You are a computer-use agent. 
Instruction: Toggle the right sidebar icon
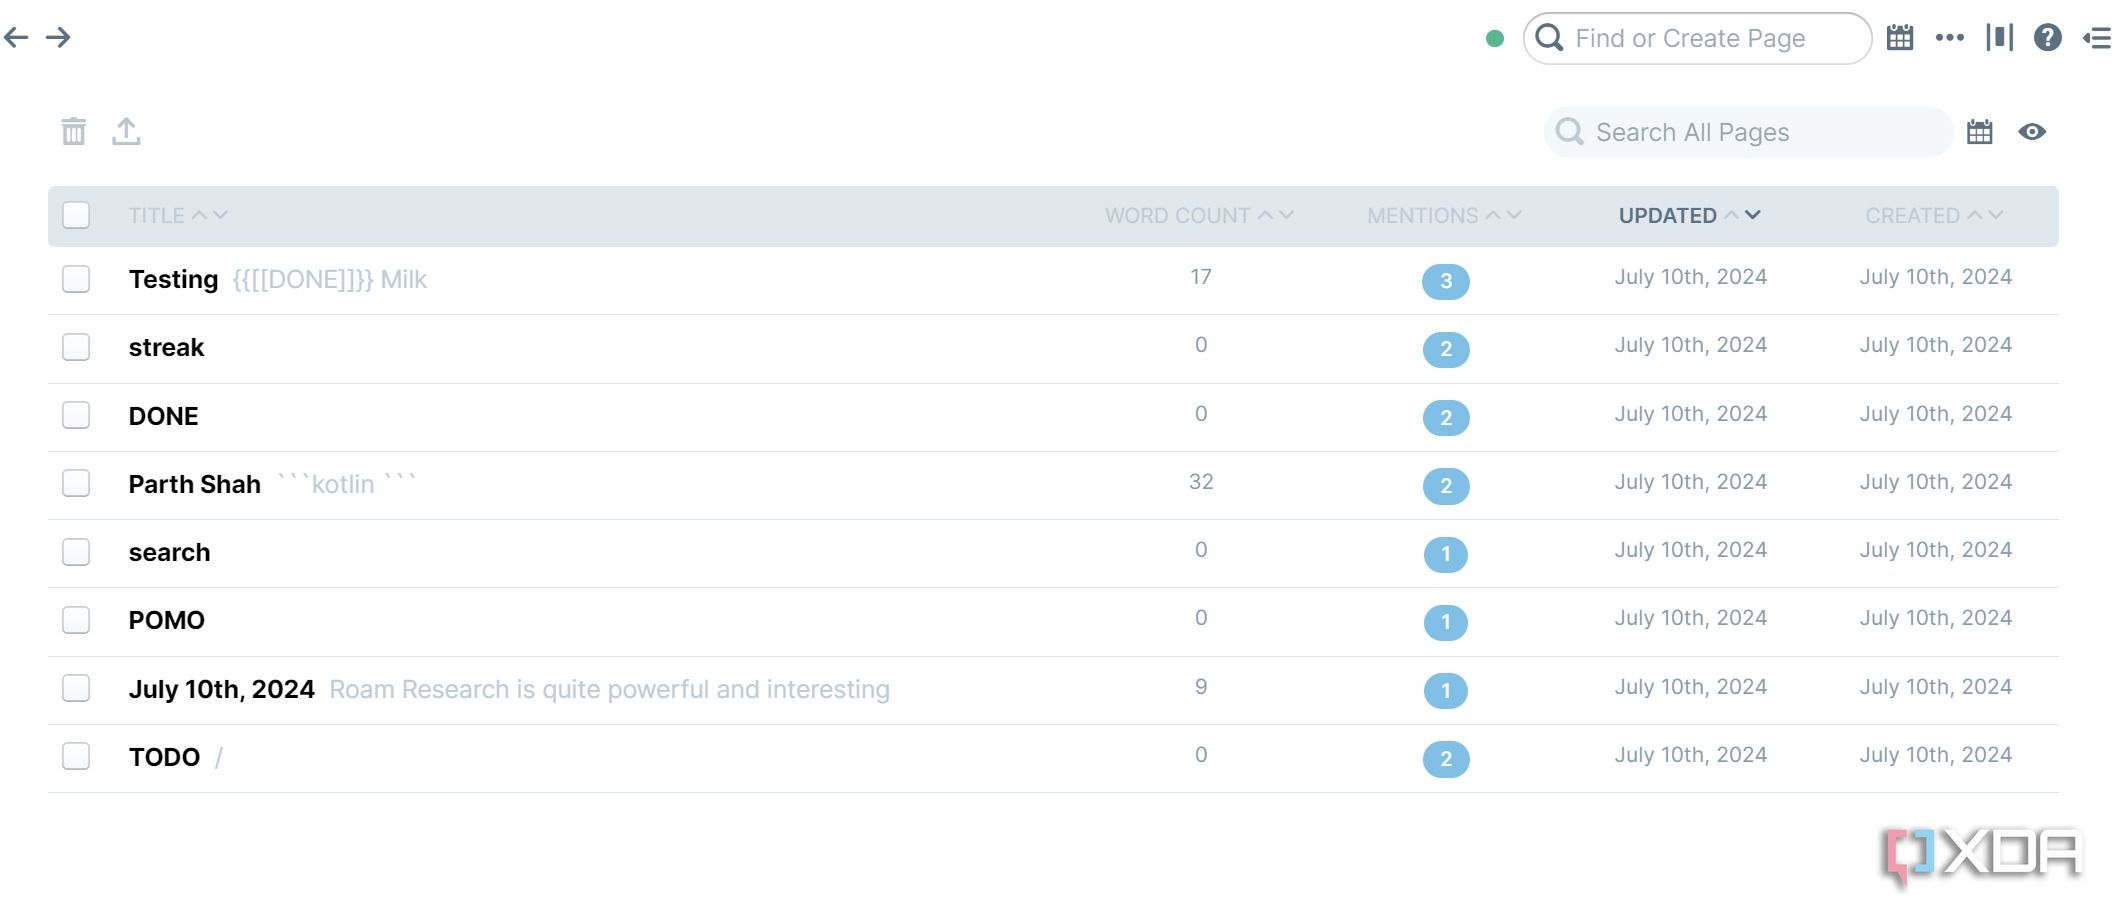coord(2097,38)
